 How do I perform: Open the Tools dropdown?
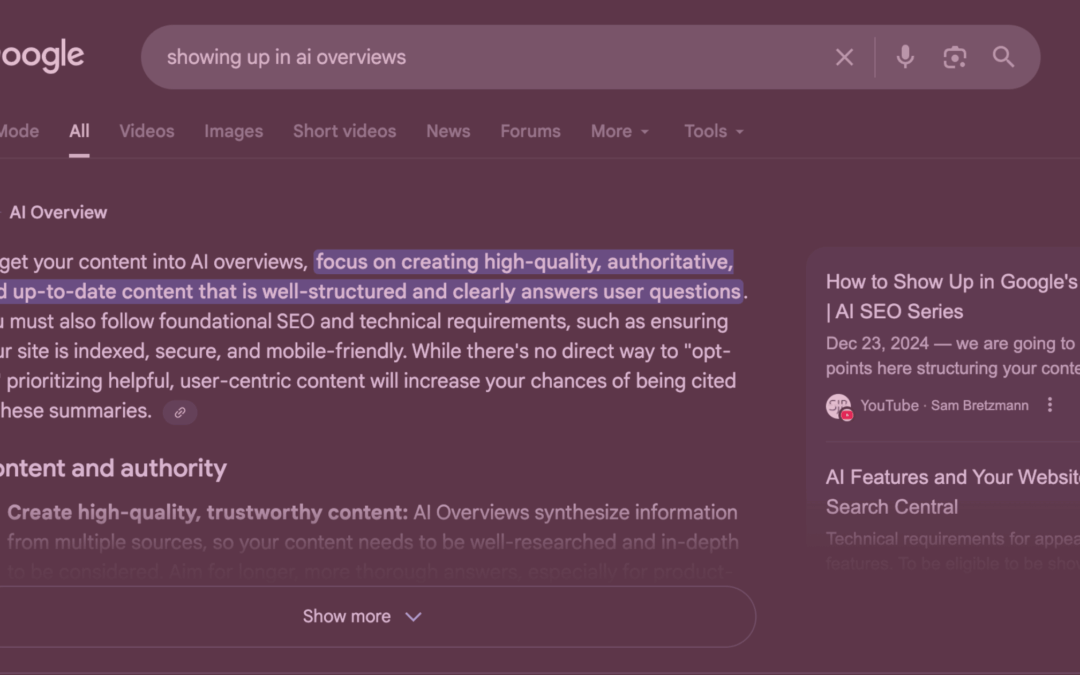pyautogui.click(x=712, y=131)
